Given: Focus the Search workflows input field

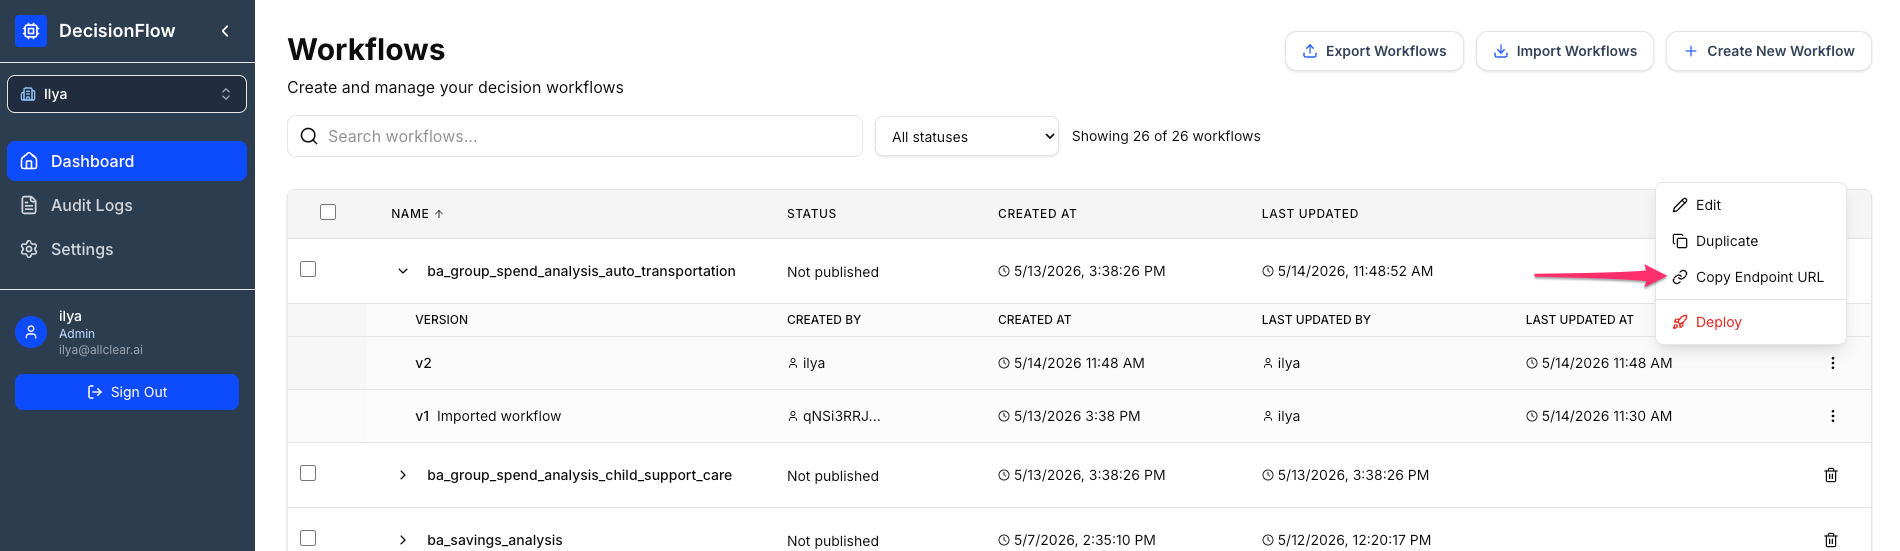Looking at the screenshot, I should pos(575,136).
